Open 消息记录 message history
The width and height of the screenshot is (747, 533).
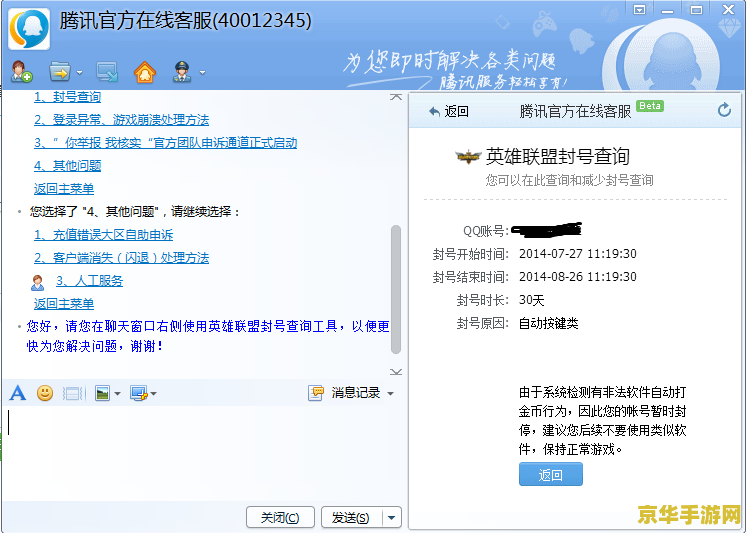coord(344,393)
